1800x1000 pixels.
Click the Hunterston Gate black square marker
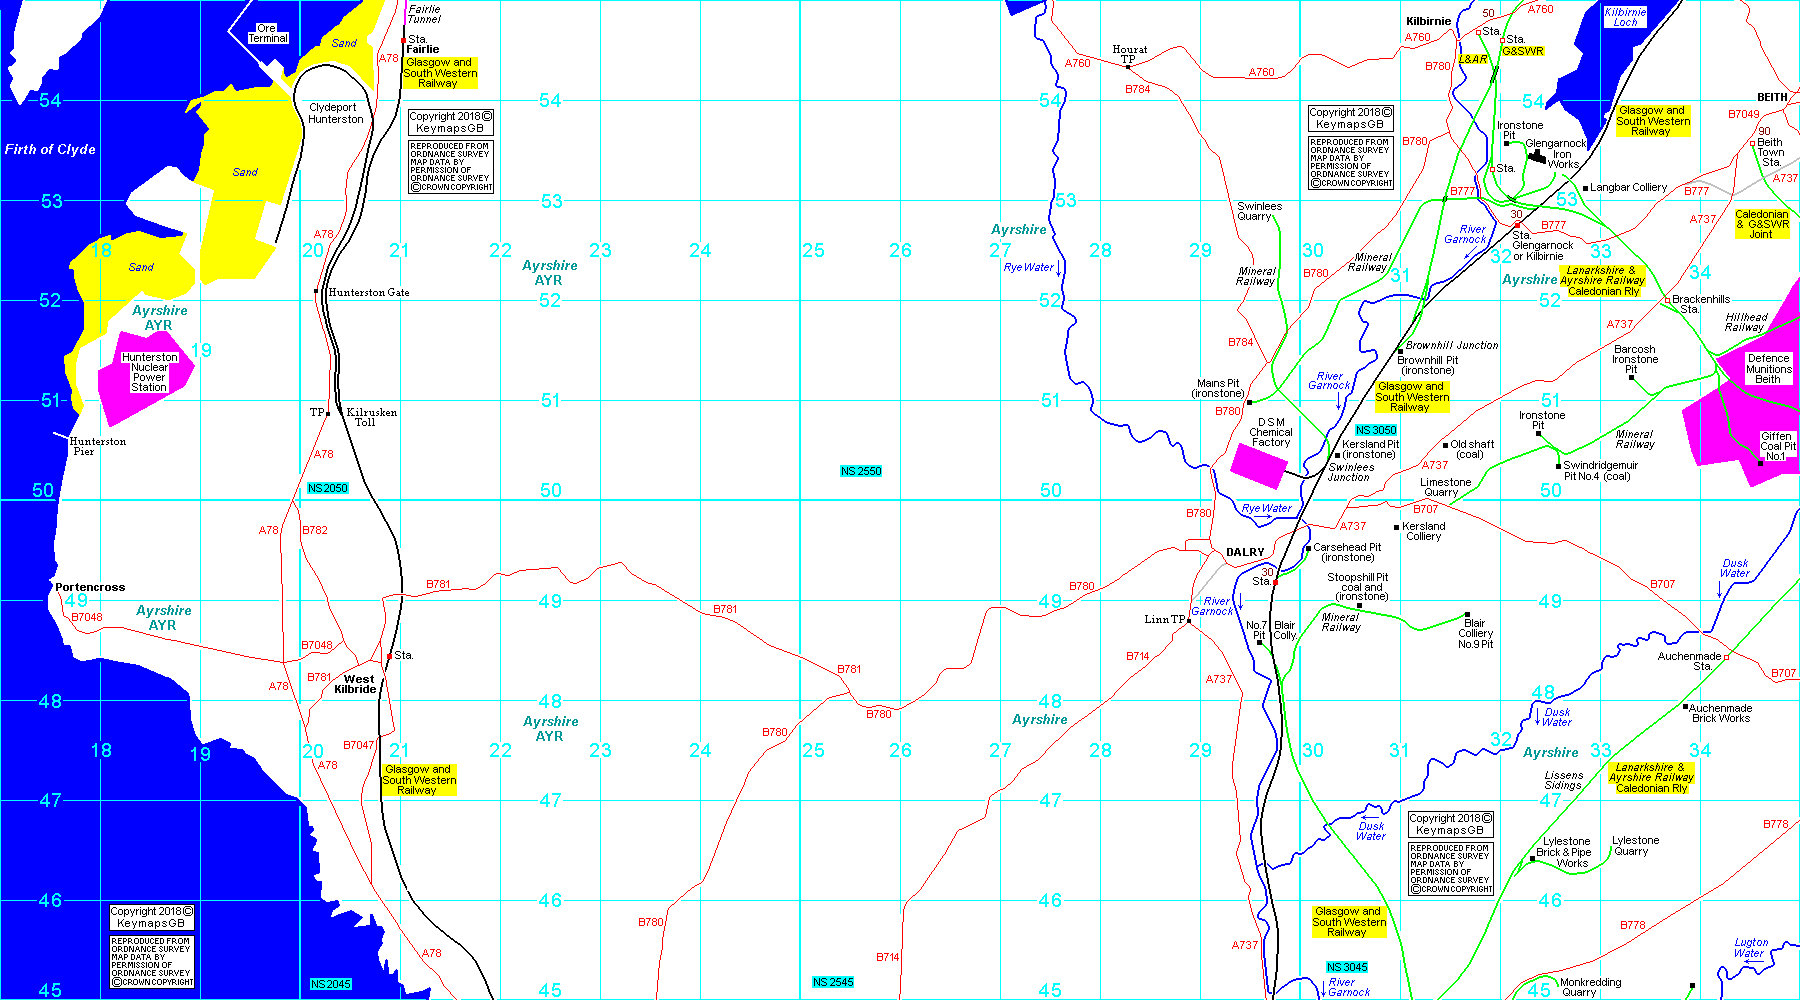(317, 291)
